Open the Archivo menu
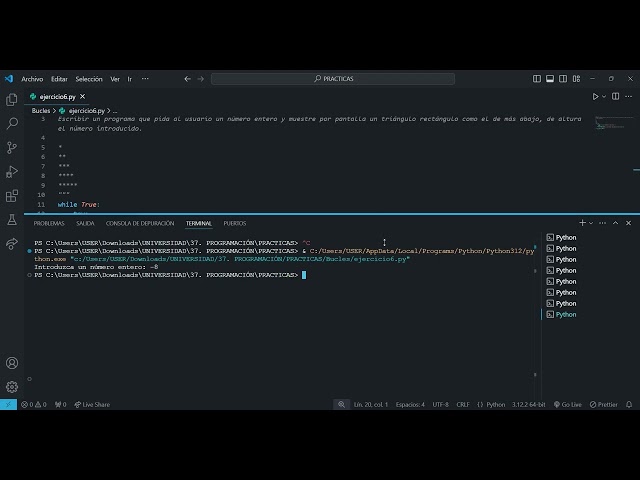The width and height of the screenshot is (640, 480). [32, 79]
